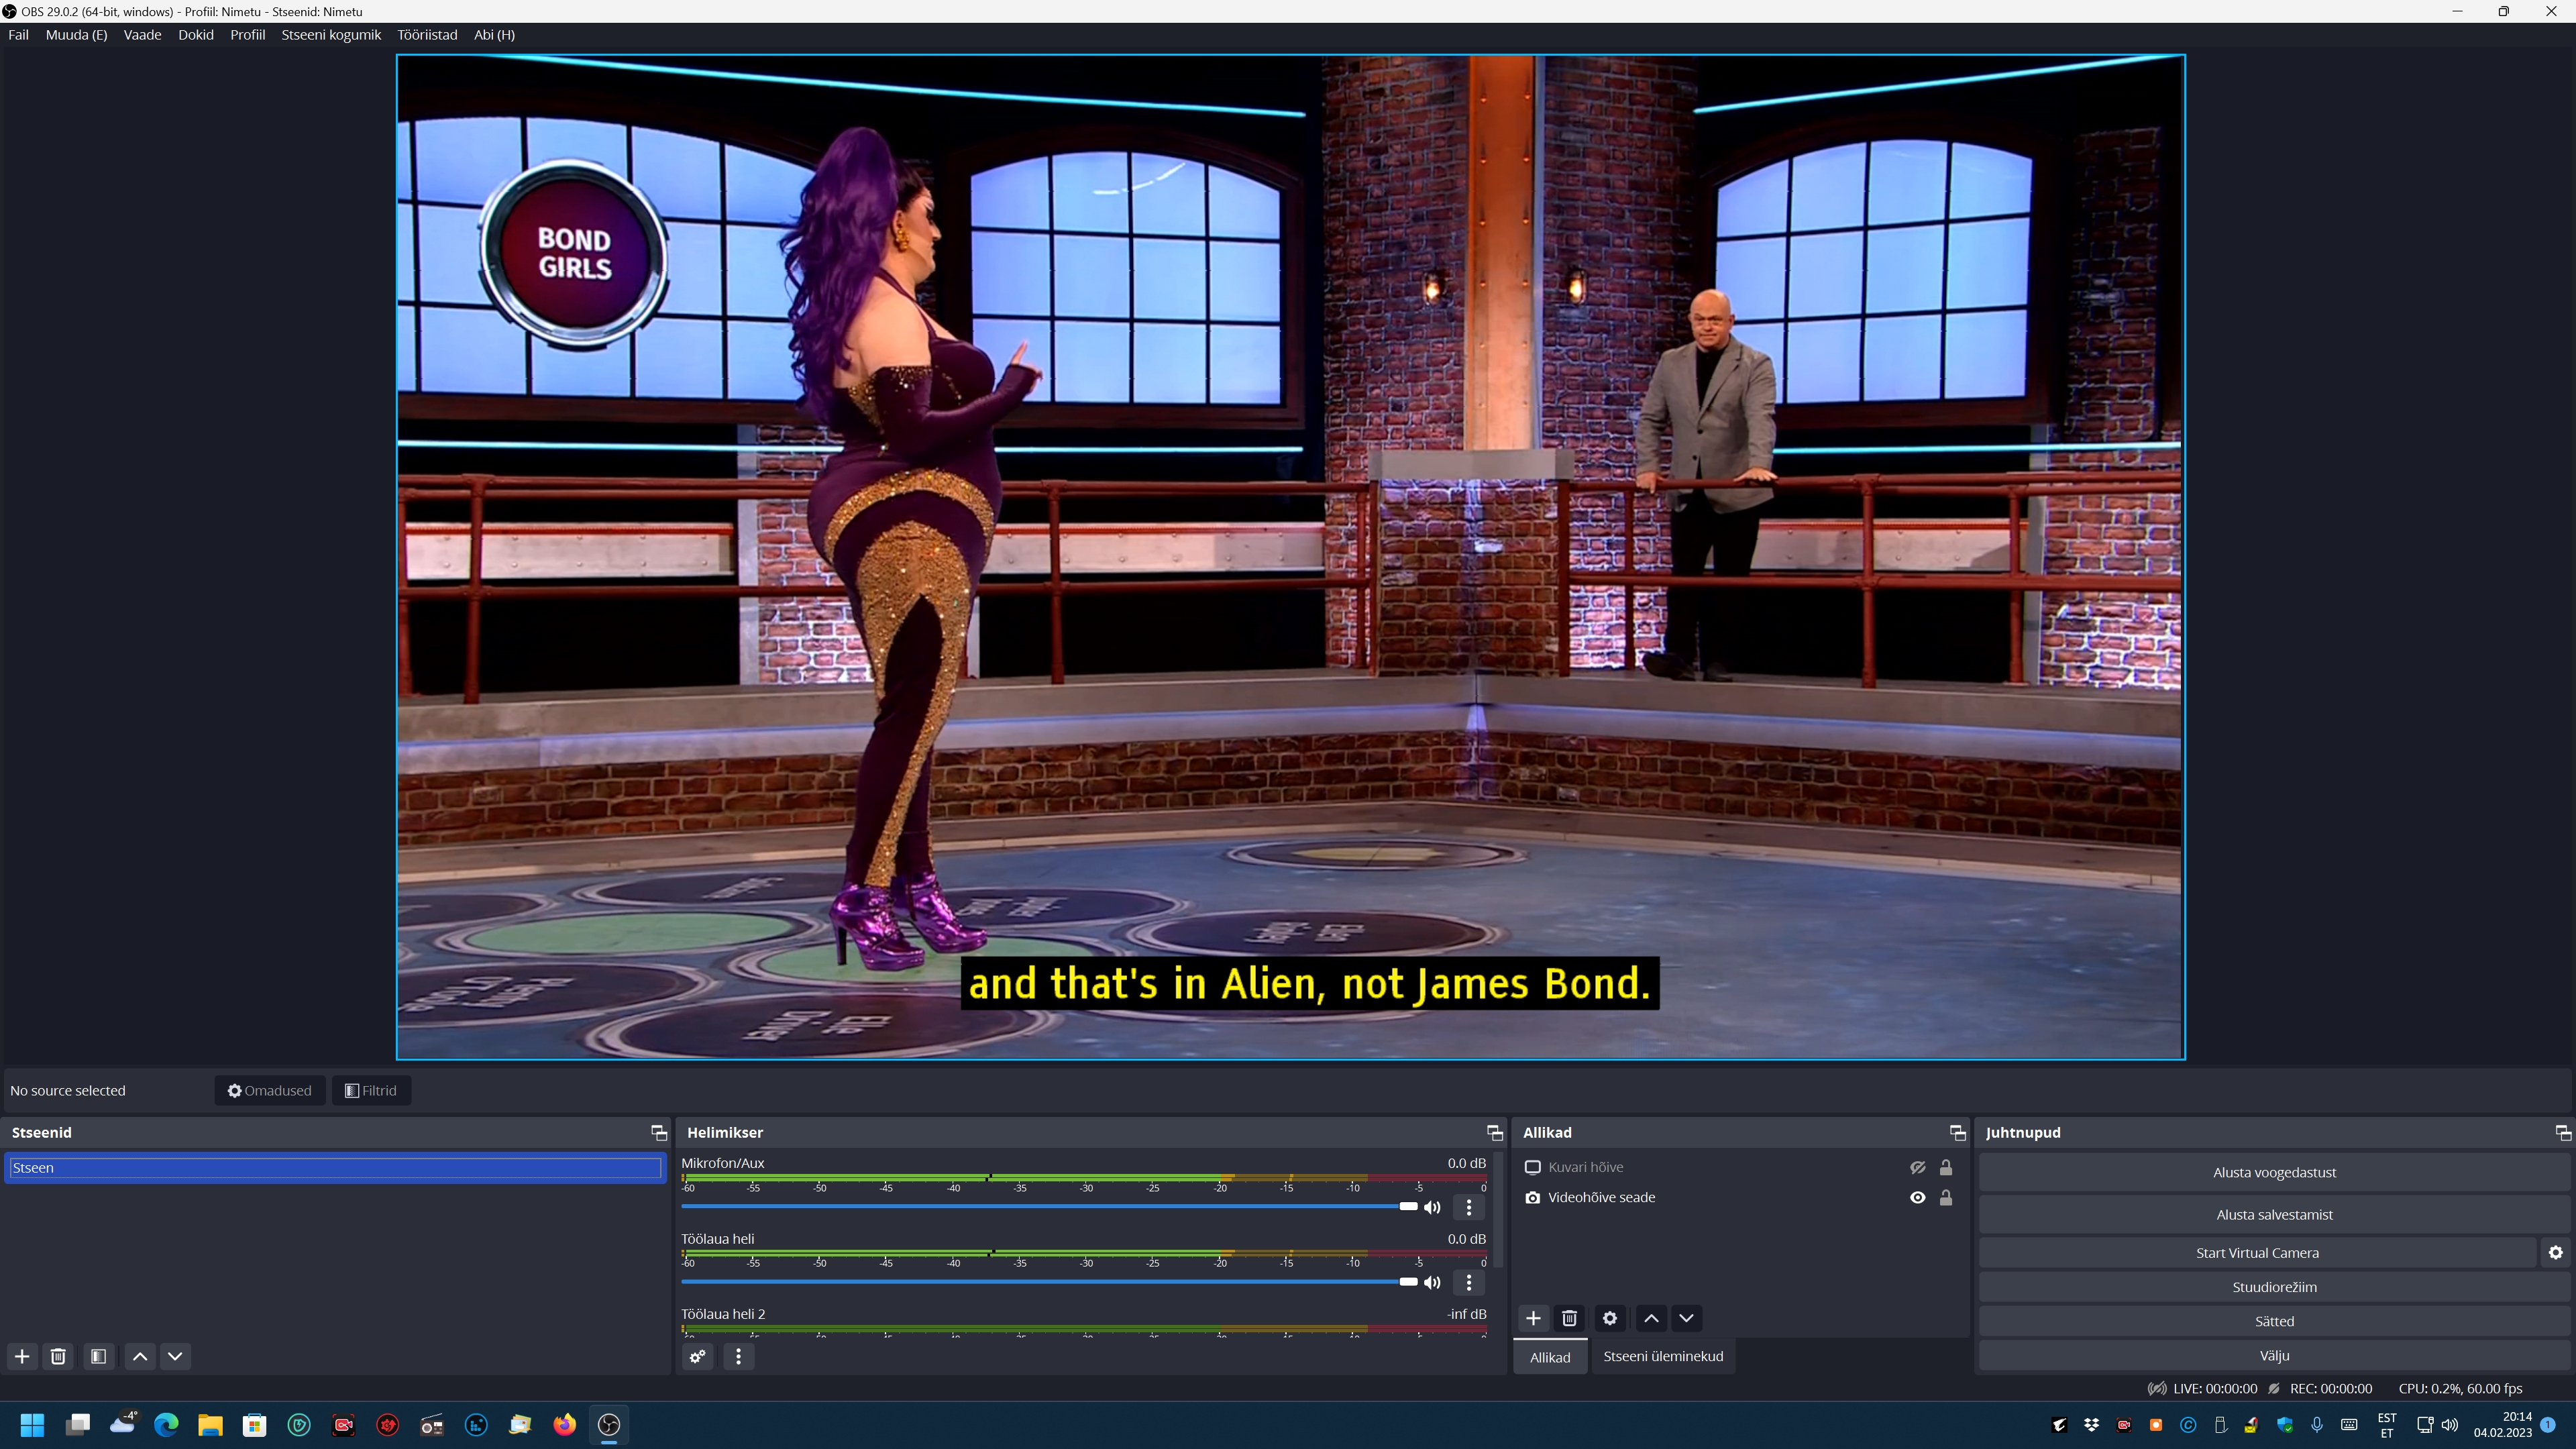The image size is (2576, 1449).
Task: Move source down with chevron in Allikad
Action: tap(1686, 1318)
